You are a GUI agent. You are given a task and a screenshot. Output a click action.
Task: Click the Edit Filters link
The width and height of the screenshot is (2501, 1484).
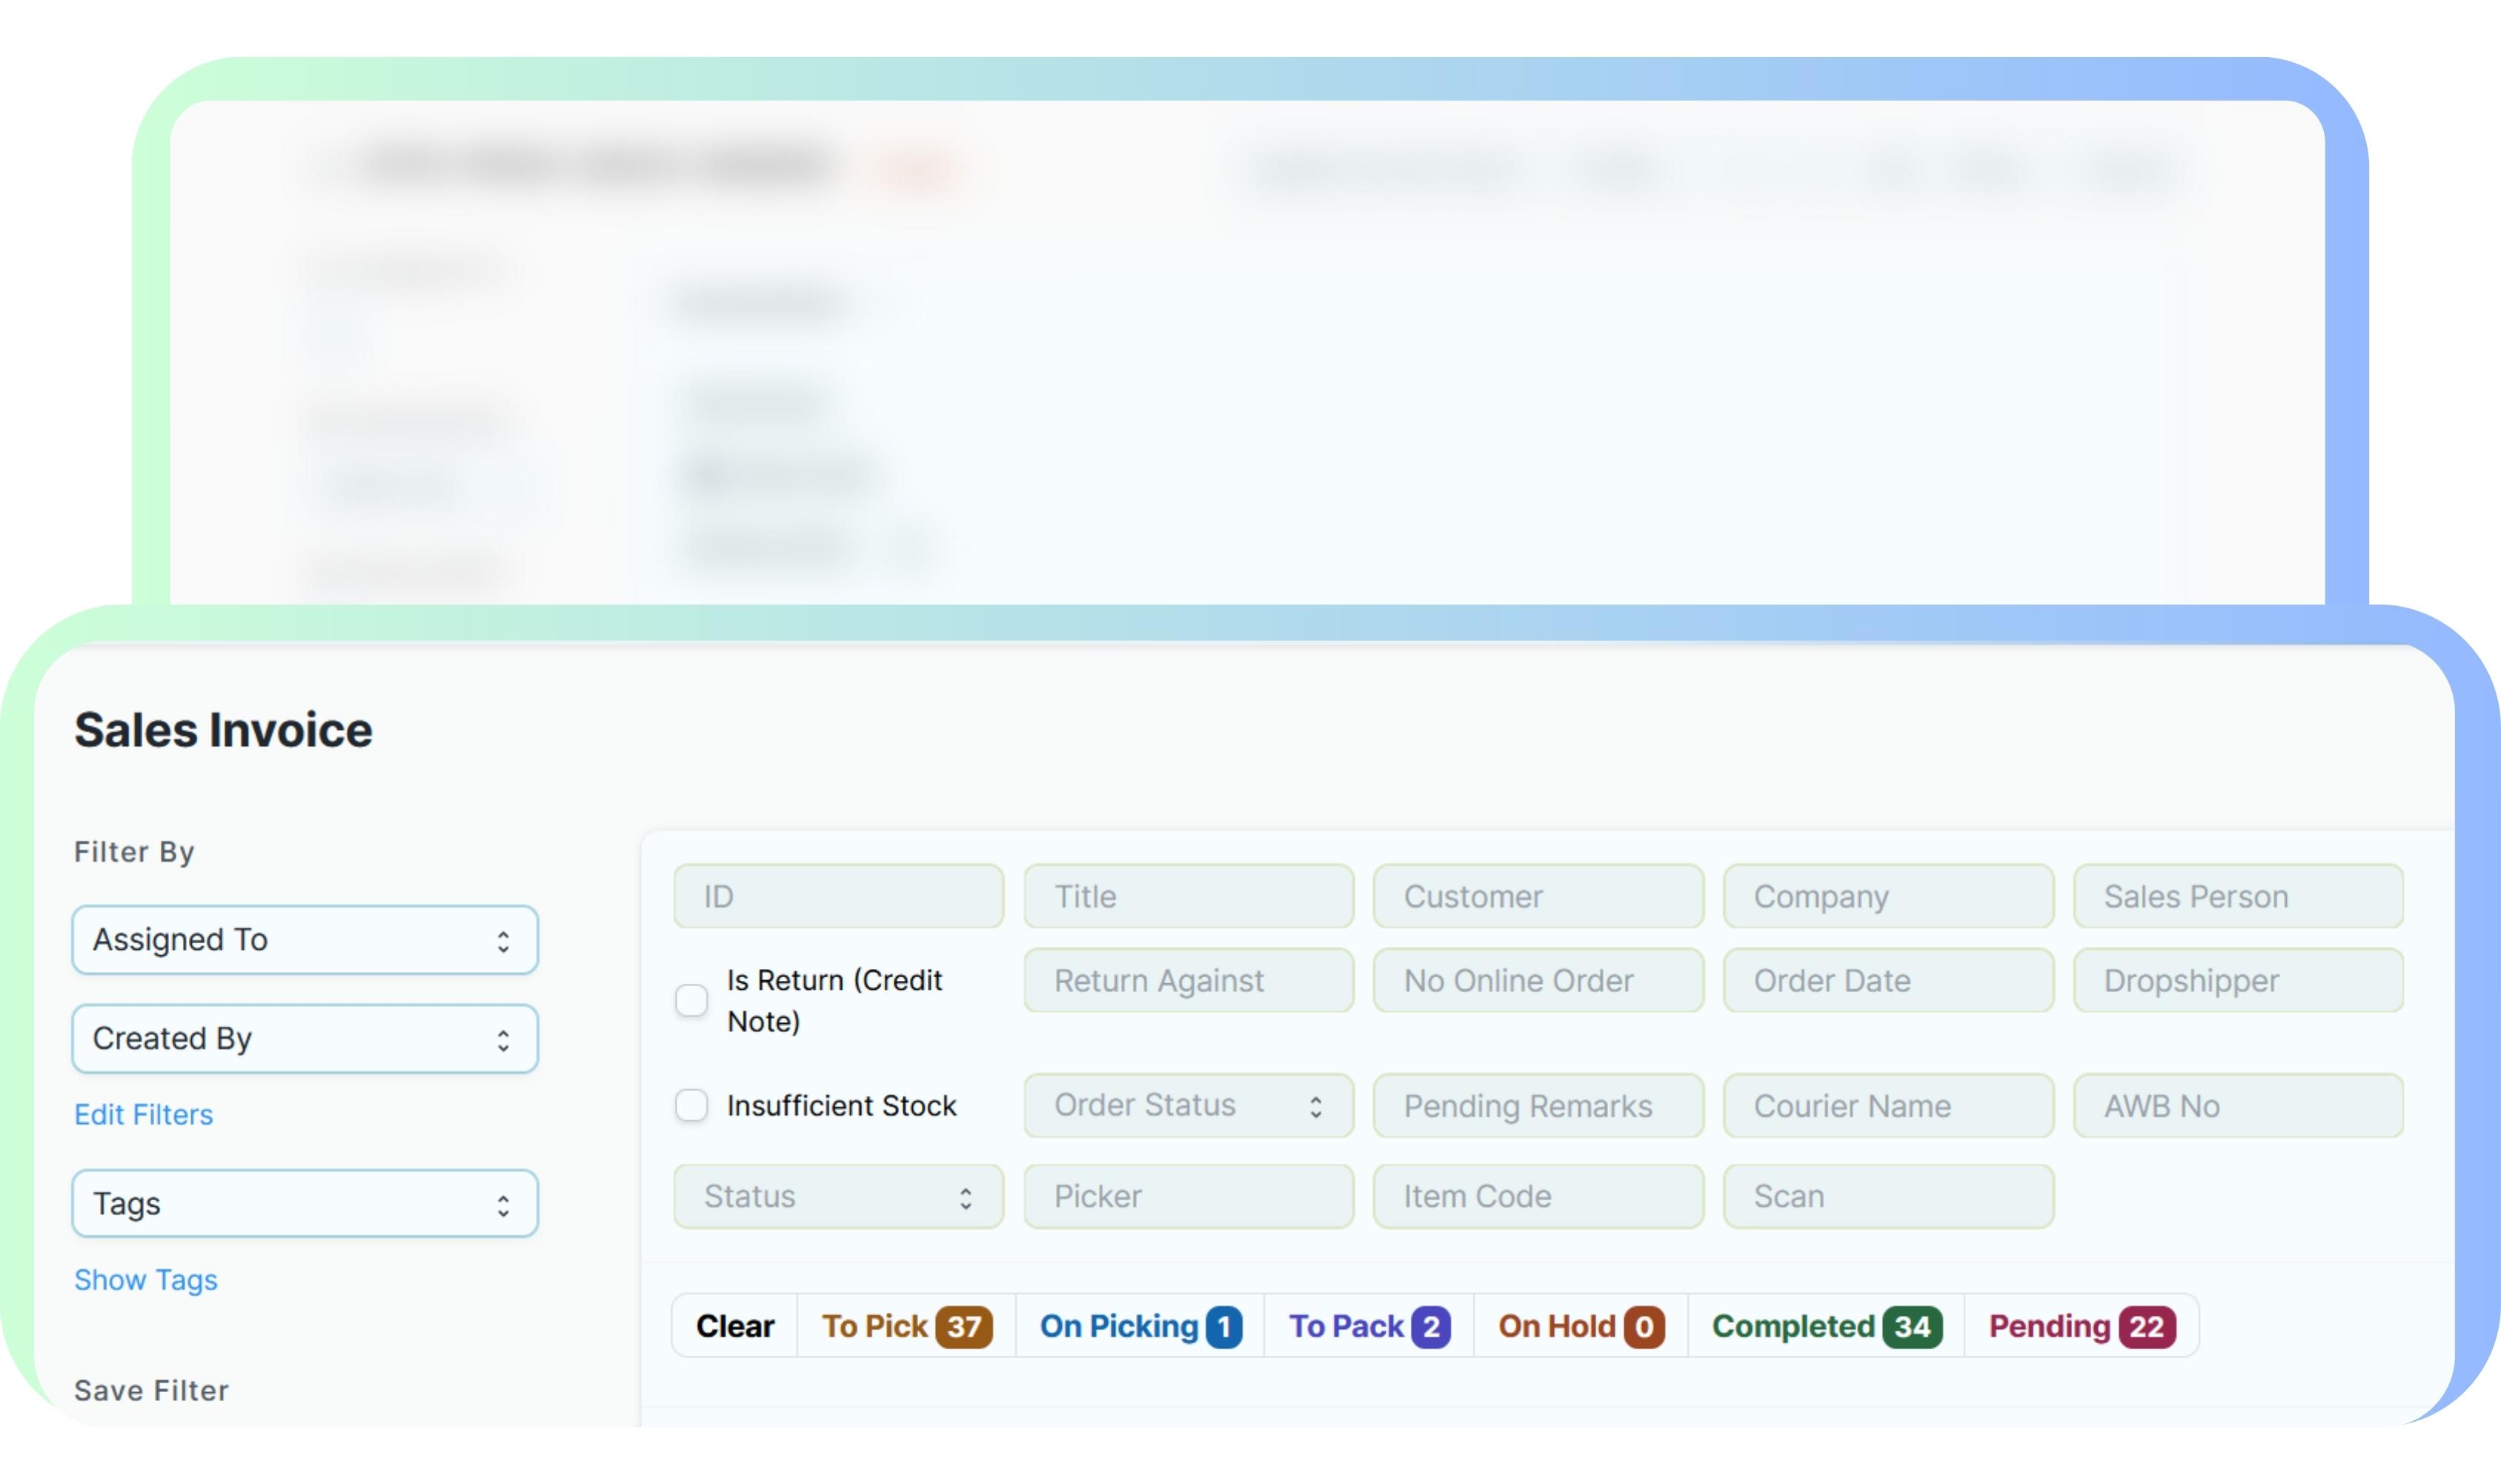(x=144, y=1115)
